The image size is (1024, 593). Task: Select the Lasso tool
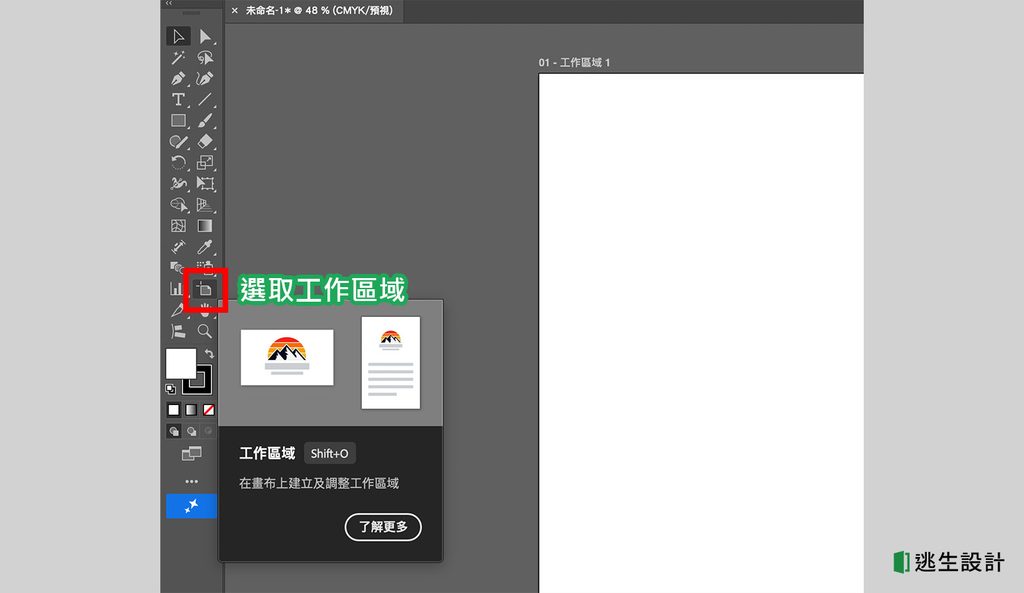[205, 57]
